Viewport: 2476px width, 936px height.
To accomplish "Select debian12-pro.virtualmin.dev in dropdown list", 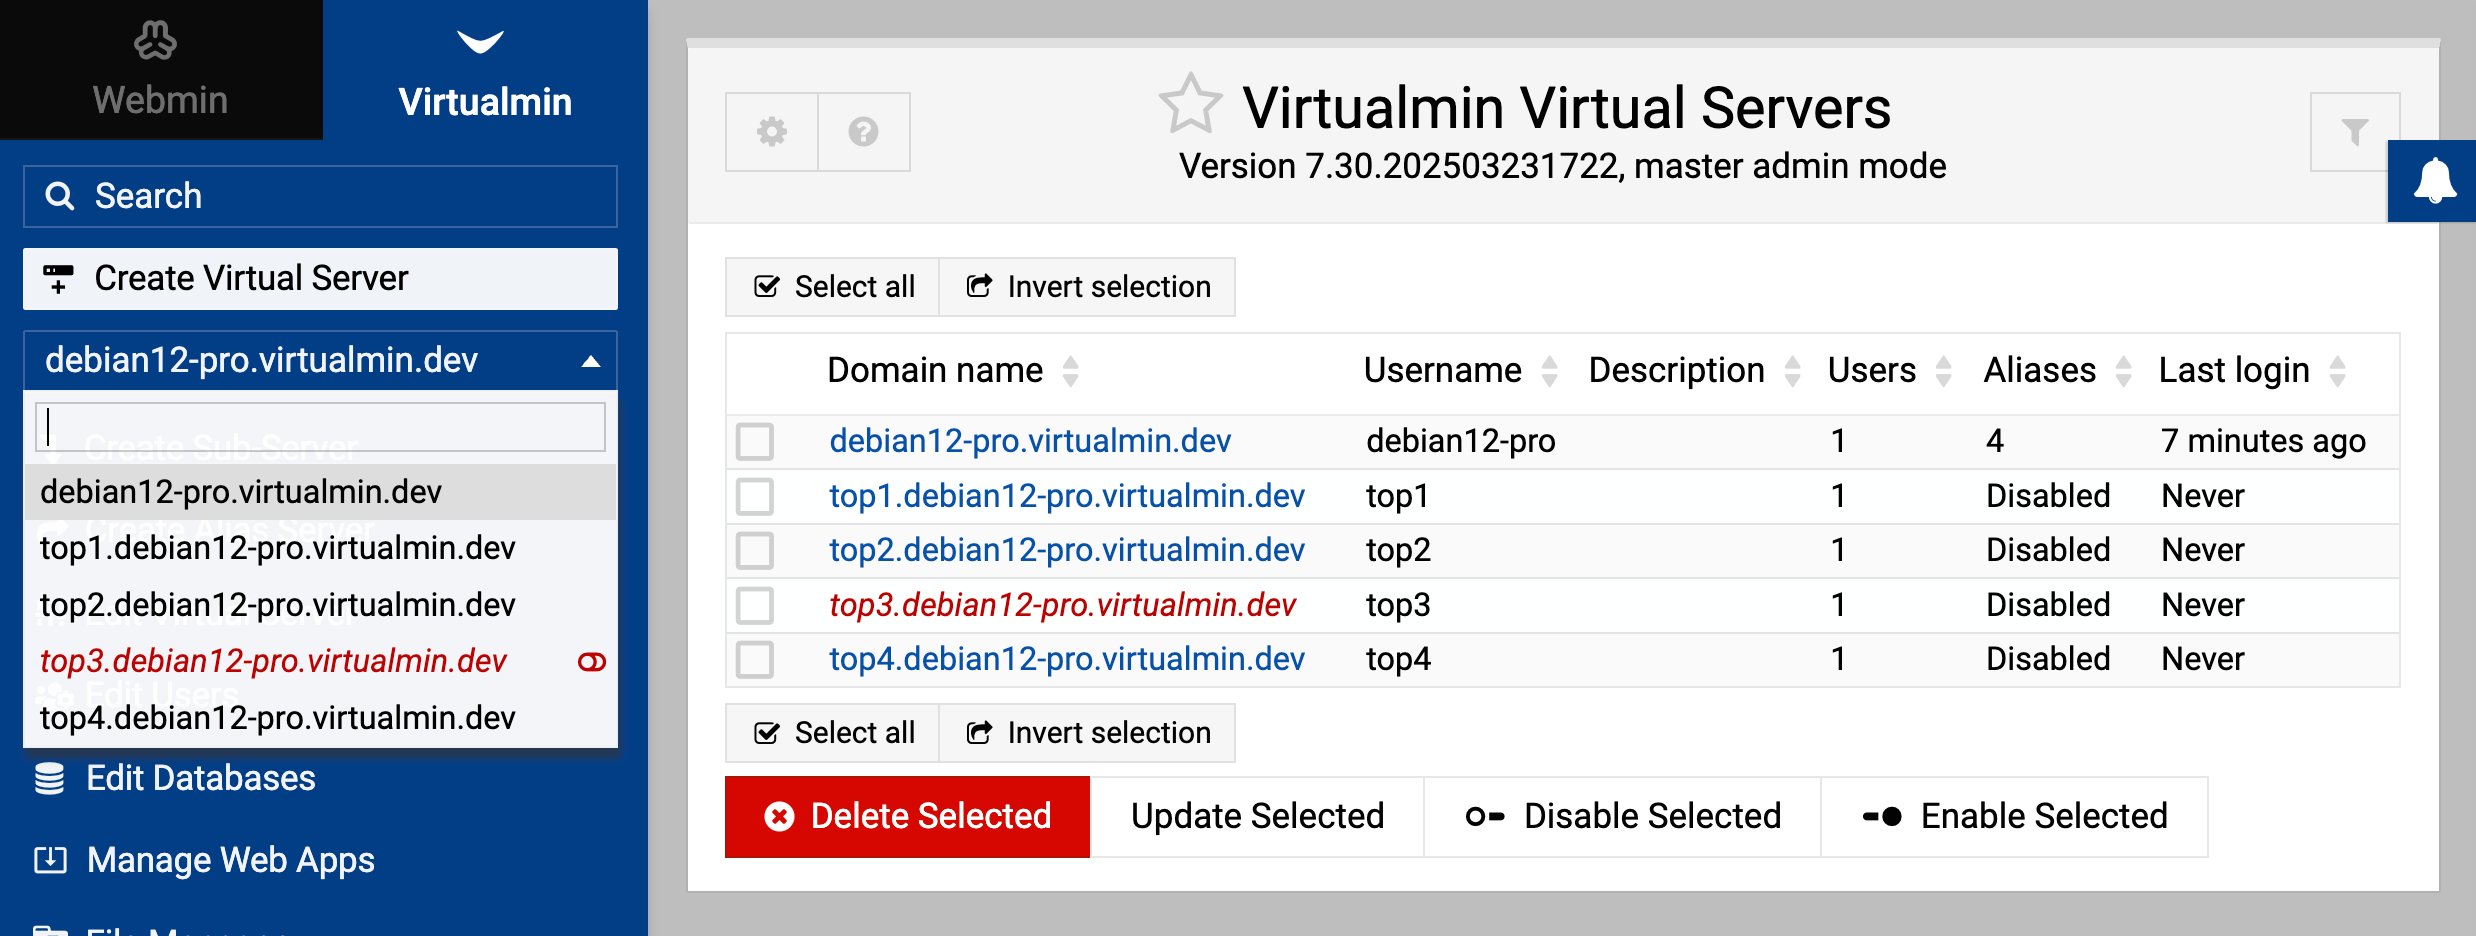I will (x=320, y=492).
